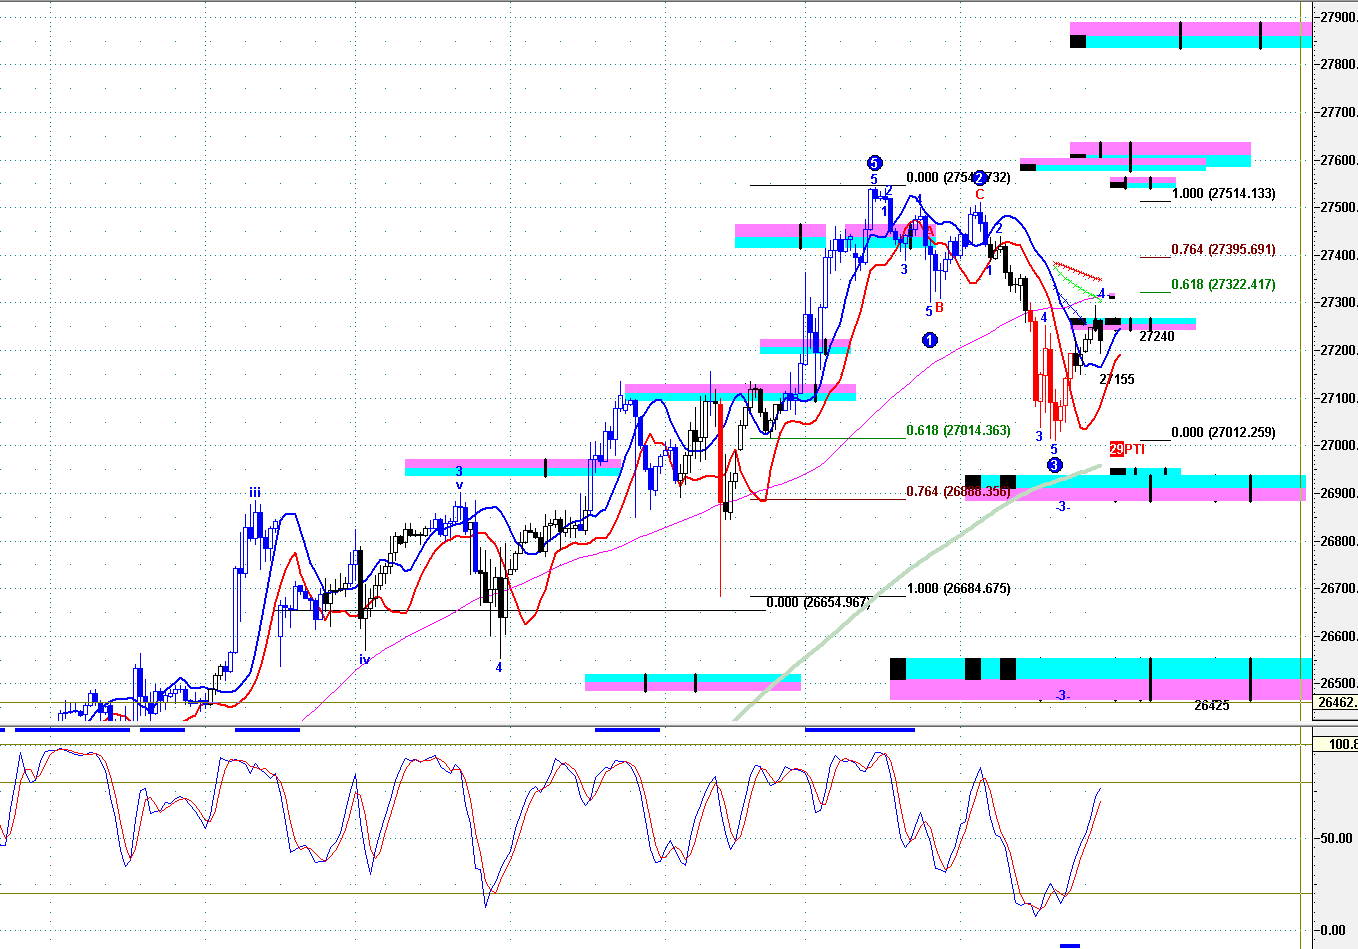Click the circled 5 wave label at the peak
The height and width of the screenshot is (949, 1358).
pos(874,163)
